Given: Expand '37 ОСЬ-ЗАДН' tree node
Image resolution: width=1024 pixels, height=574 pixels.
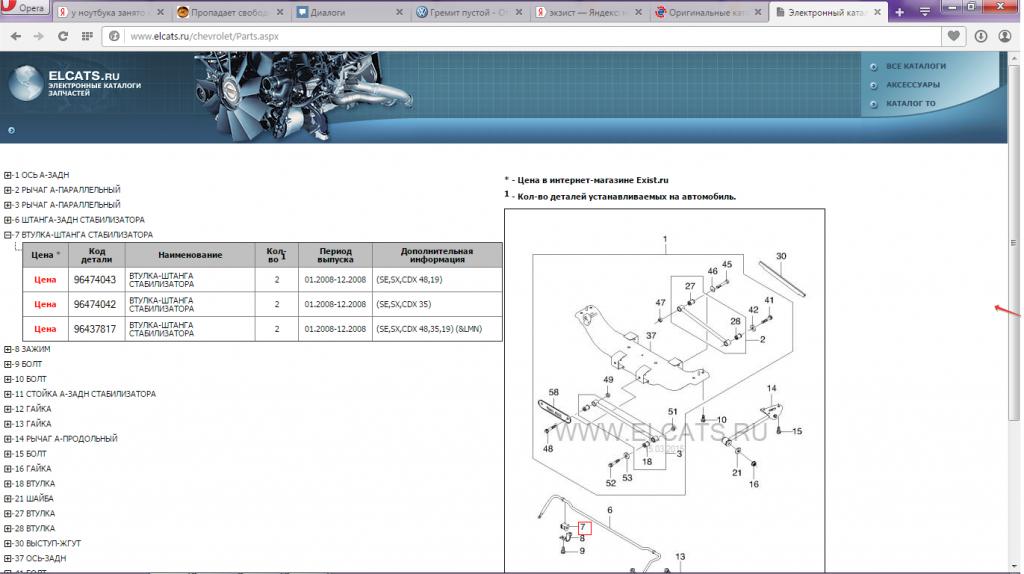Looking at the screenshot, I should (x=8, y=559).
